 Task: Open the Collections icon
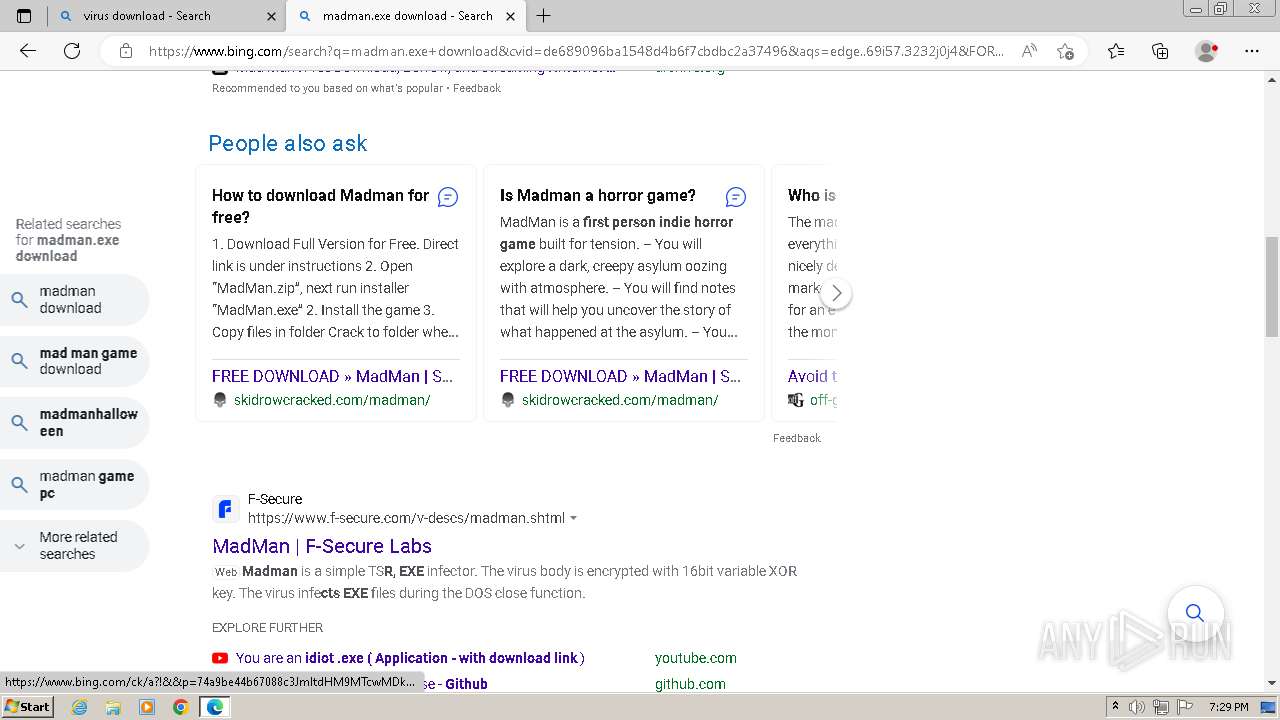point(1160,51)
